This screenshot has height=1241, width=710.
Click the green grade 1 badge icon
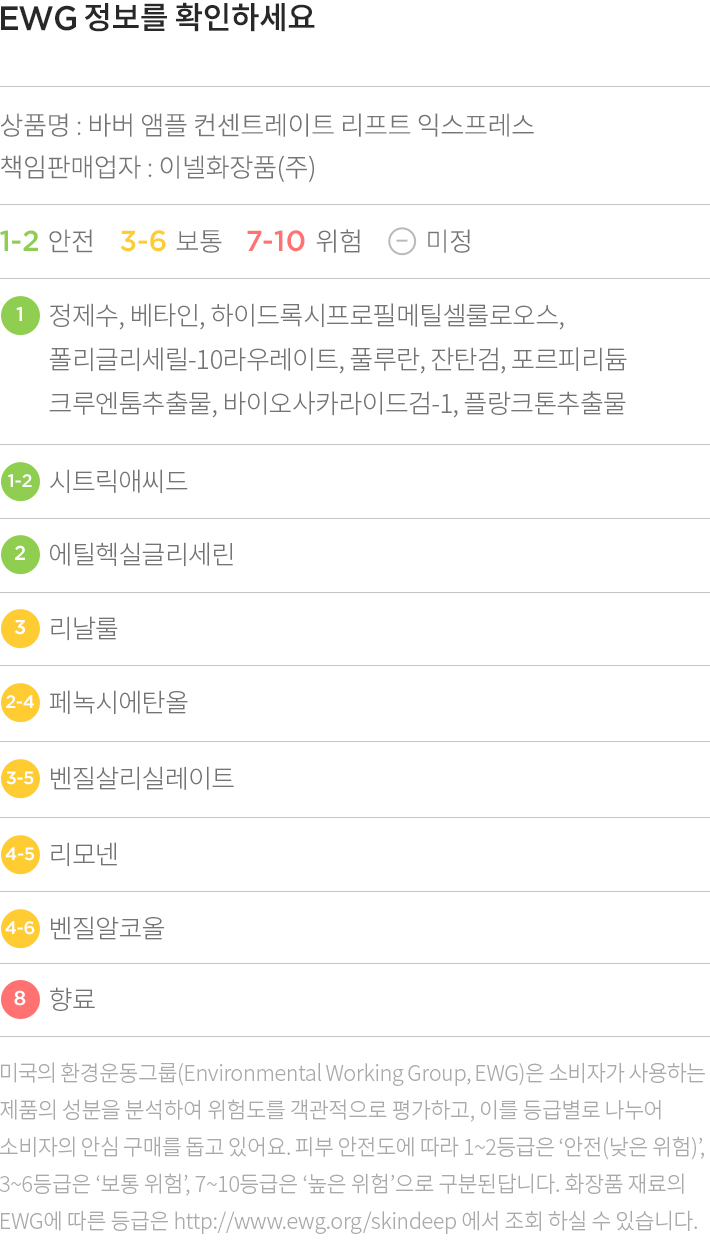pyautogui.click(x=20, y=316)
